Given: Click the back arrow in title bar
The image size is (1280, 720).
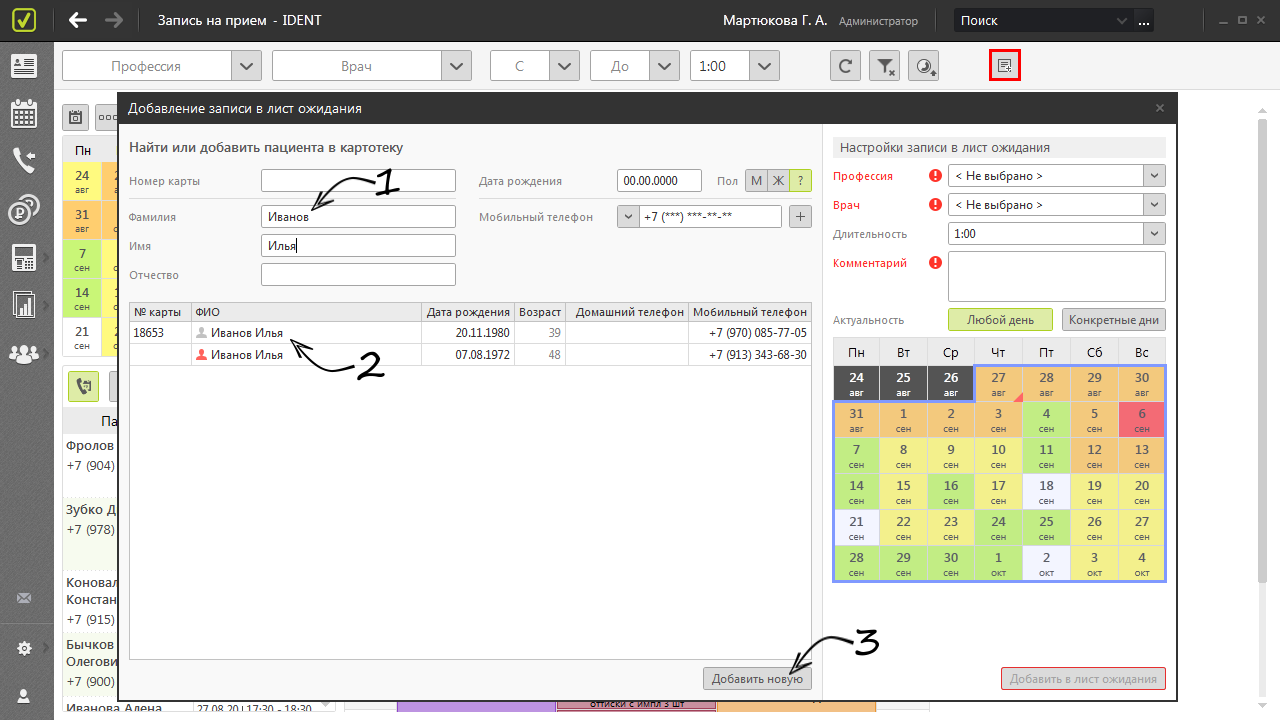Looking at the screenshot, I should [x=78, y=20].
